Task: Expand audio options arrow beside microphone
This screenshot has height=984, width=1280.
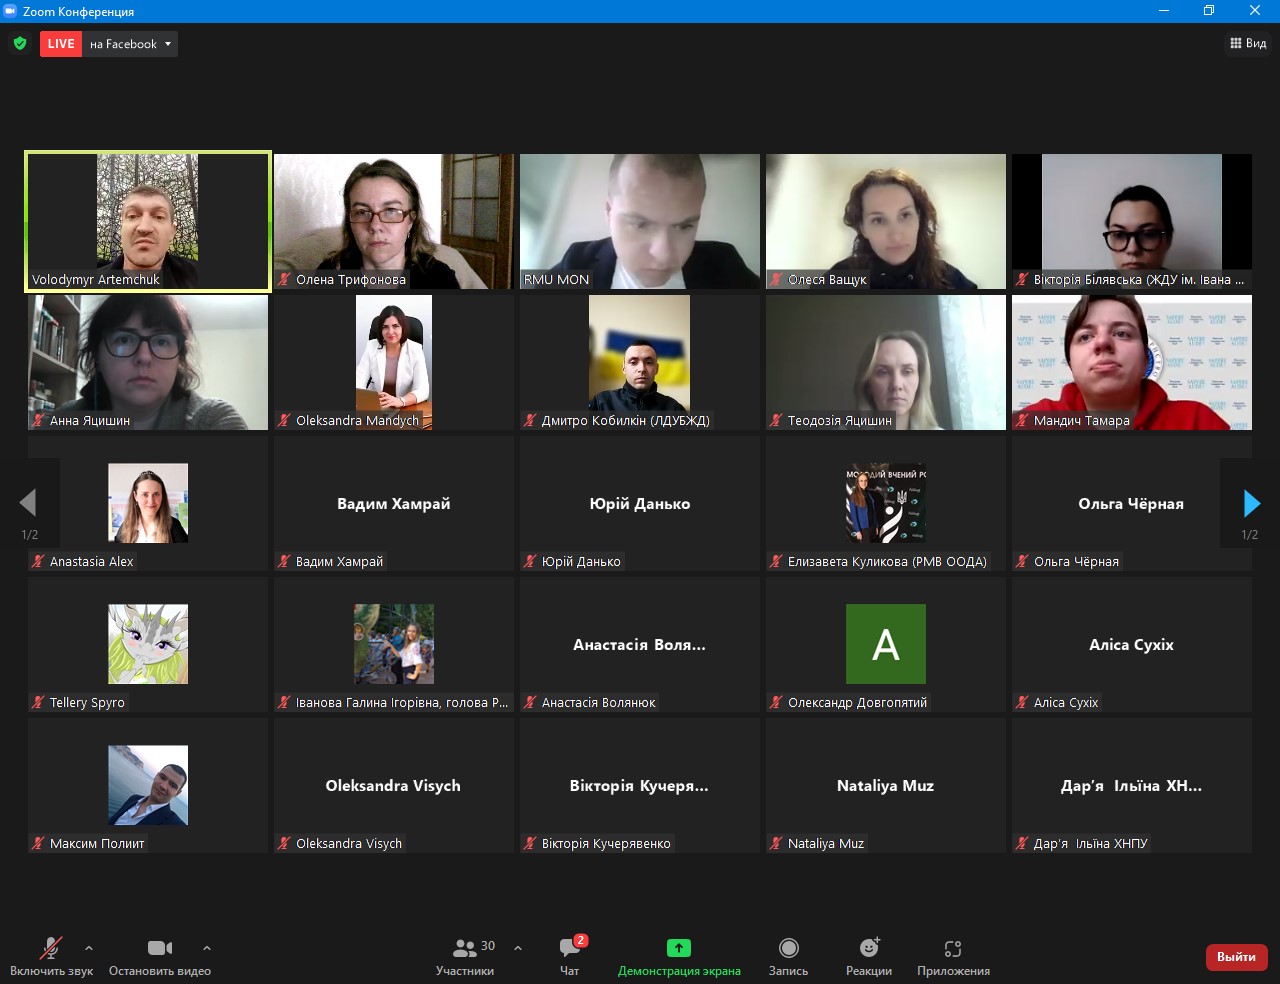Action: (x=89, y=948)
